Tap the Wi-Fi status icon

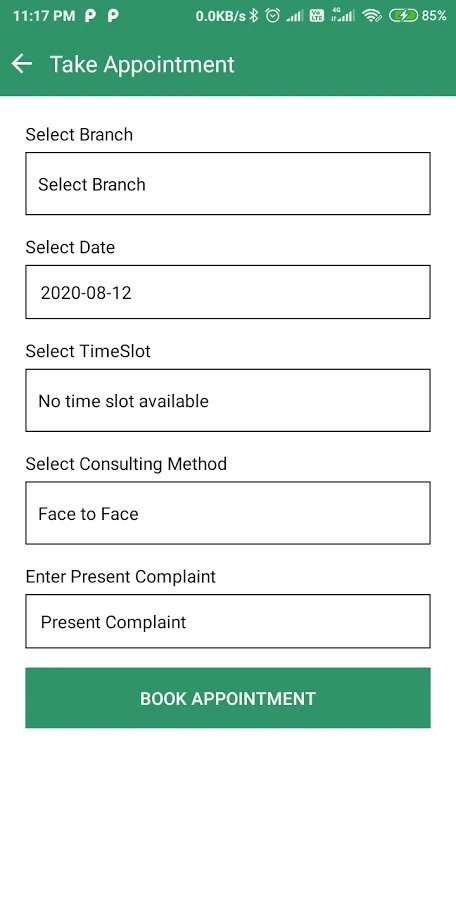pyautogui.click(x=371, y=16)
